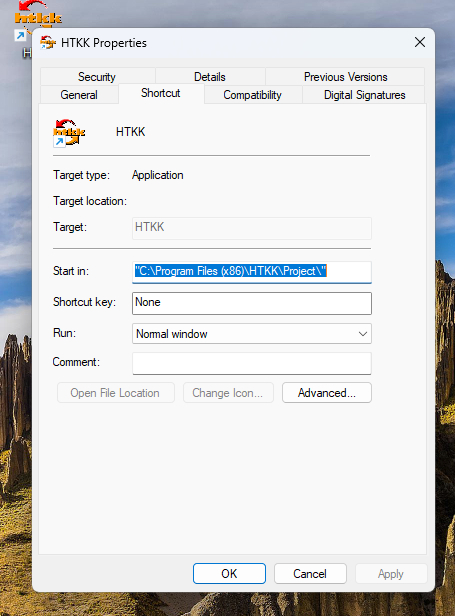Click the disabled Target field
Viewport: 455px width, 616px height.
click(x=252, y=228)
